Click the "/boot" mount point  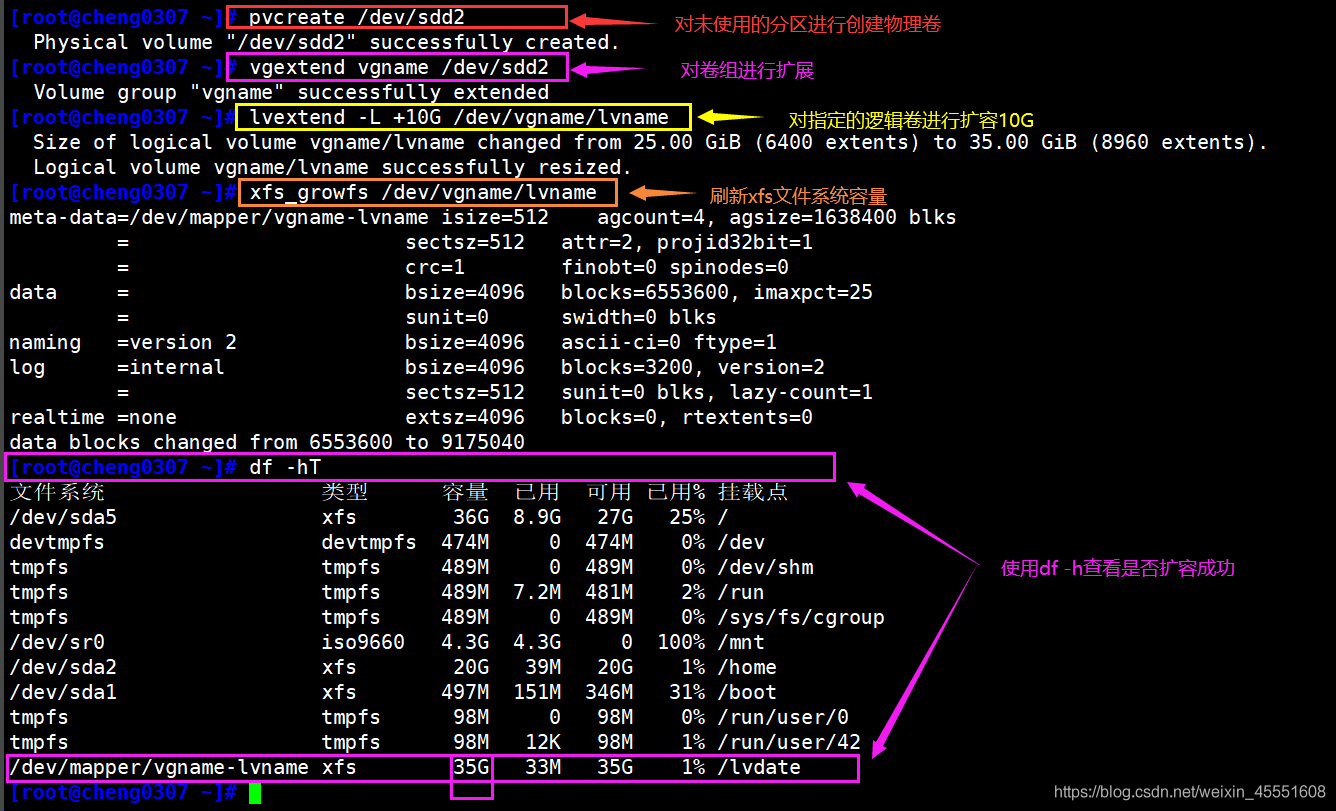[x=747, y=692]
